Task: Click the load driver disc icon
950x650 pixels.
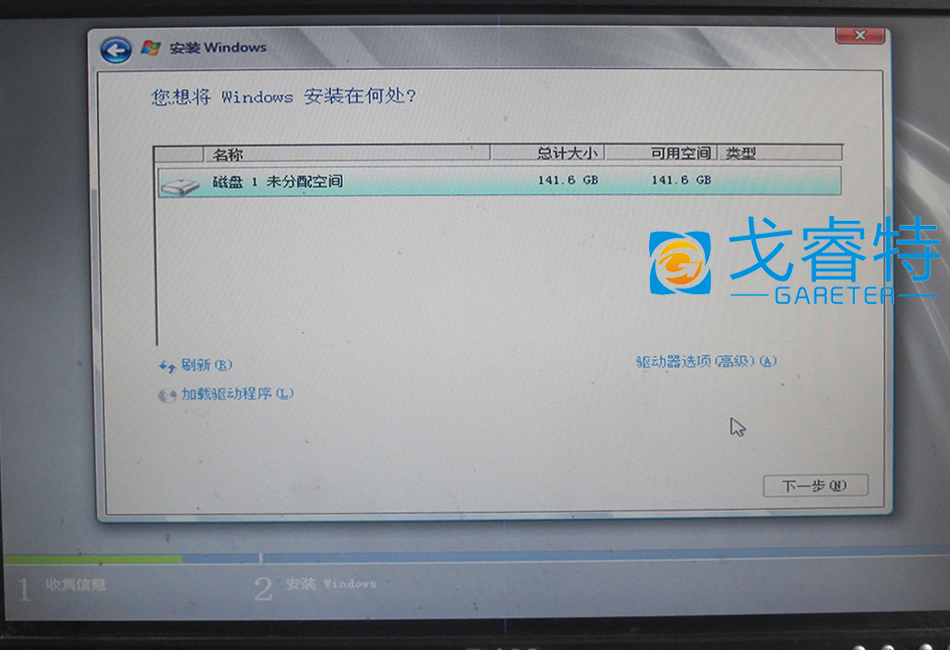Action: [x=167, y=395]
